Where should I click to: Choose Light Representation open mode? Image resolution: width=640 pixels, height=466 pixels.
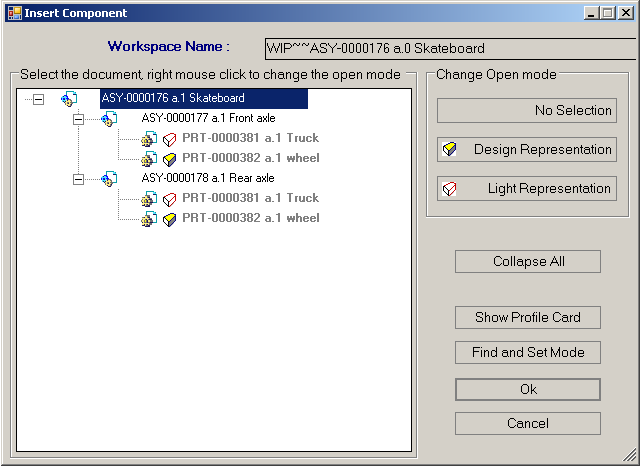[x=527, y=188]
